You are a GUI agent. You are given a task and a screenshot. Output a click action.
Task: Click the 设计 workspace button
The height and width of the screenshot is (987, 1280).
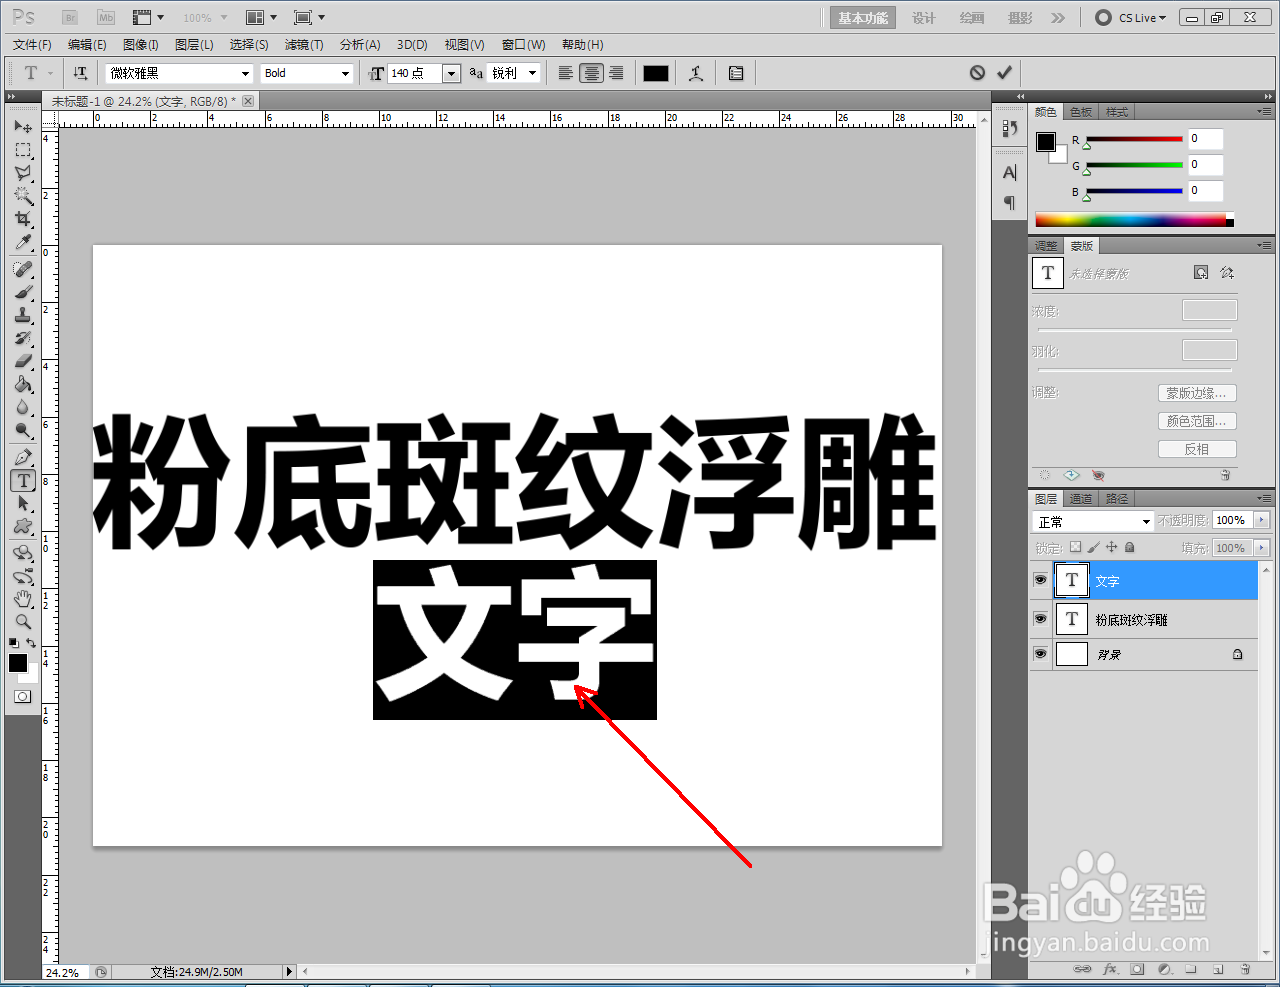coord(924,18)
